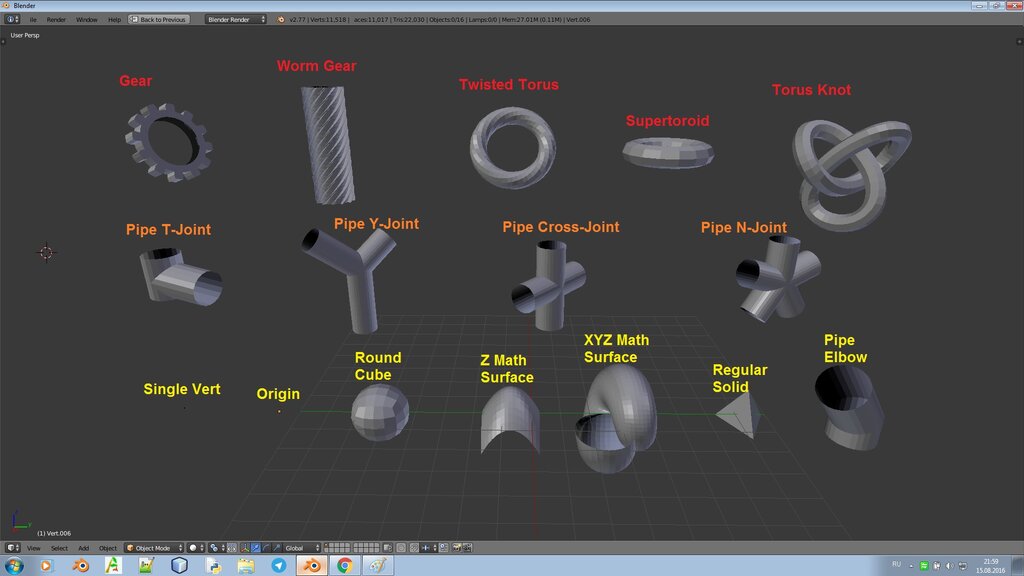Open the Info editor type selector icon
This screenshot has height=576, width=1024.
12,20
